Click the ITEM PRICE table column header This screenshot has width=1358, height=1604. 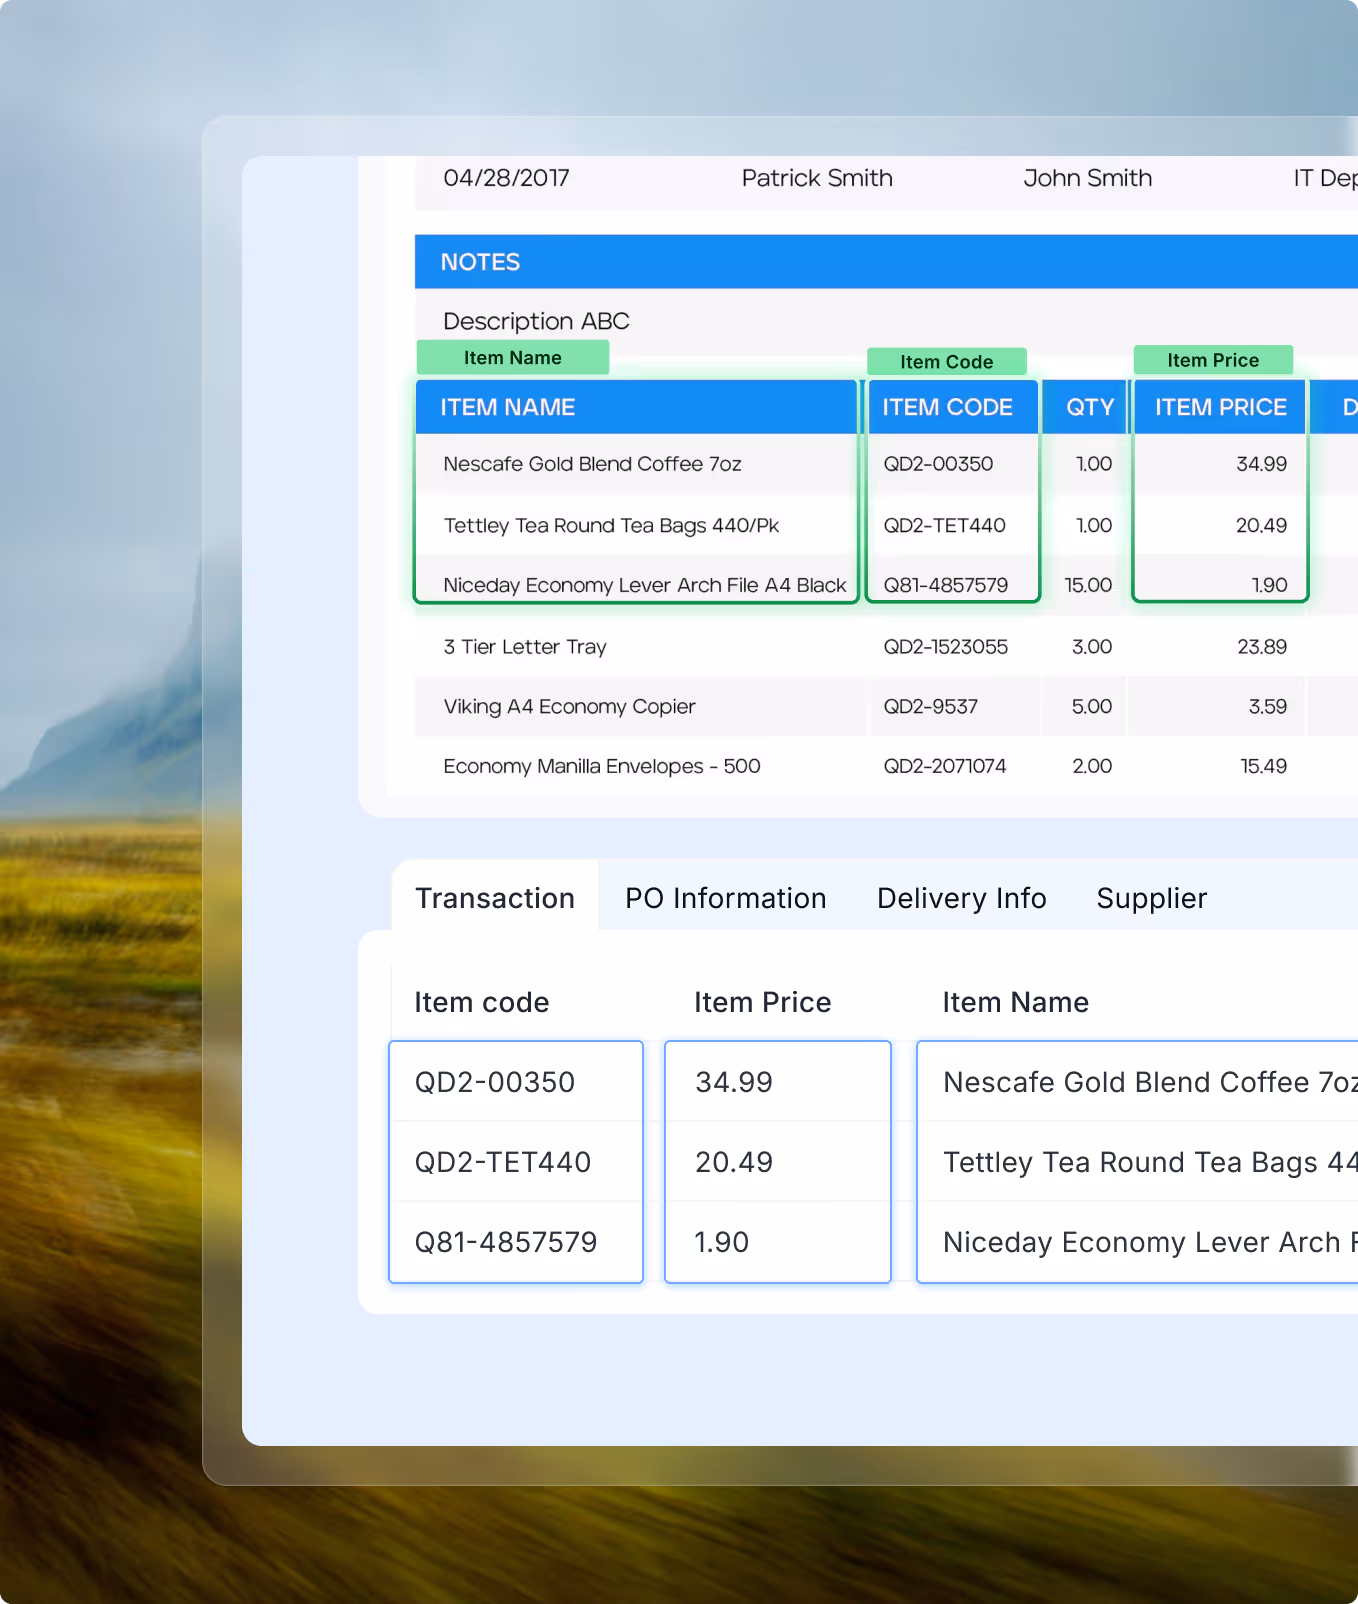click(1220, 407)
